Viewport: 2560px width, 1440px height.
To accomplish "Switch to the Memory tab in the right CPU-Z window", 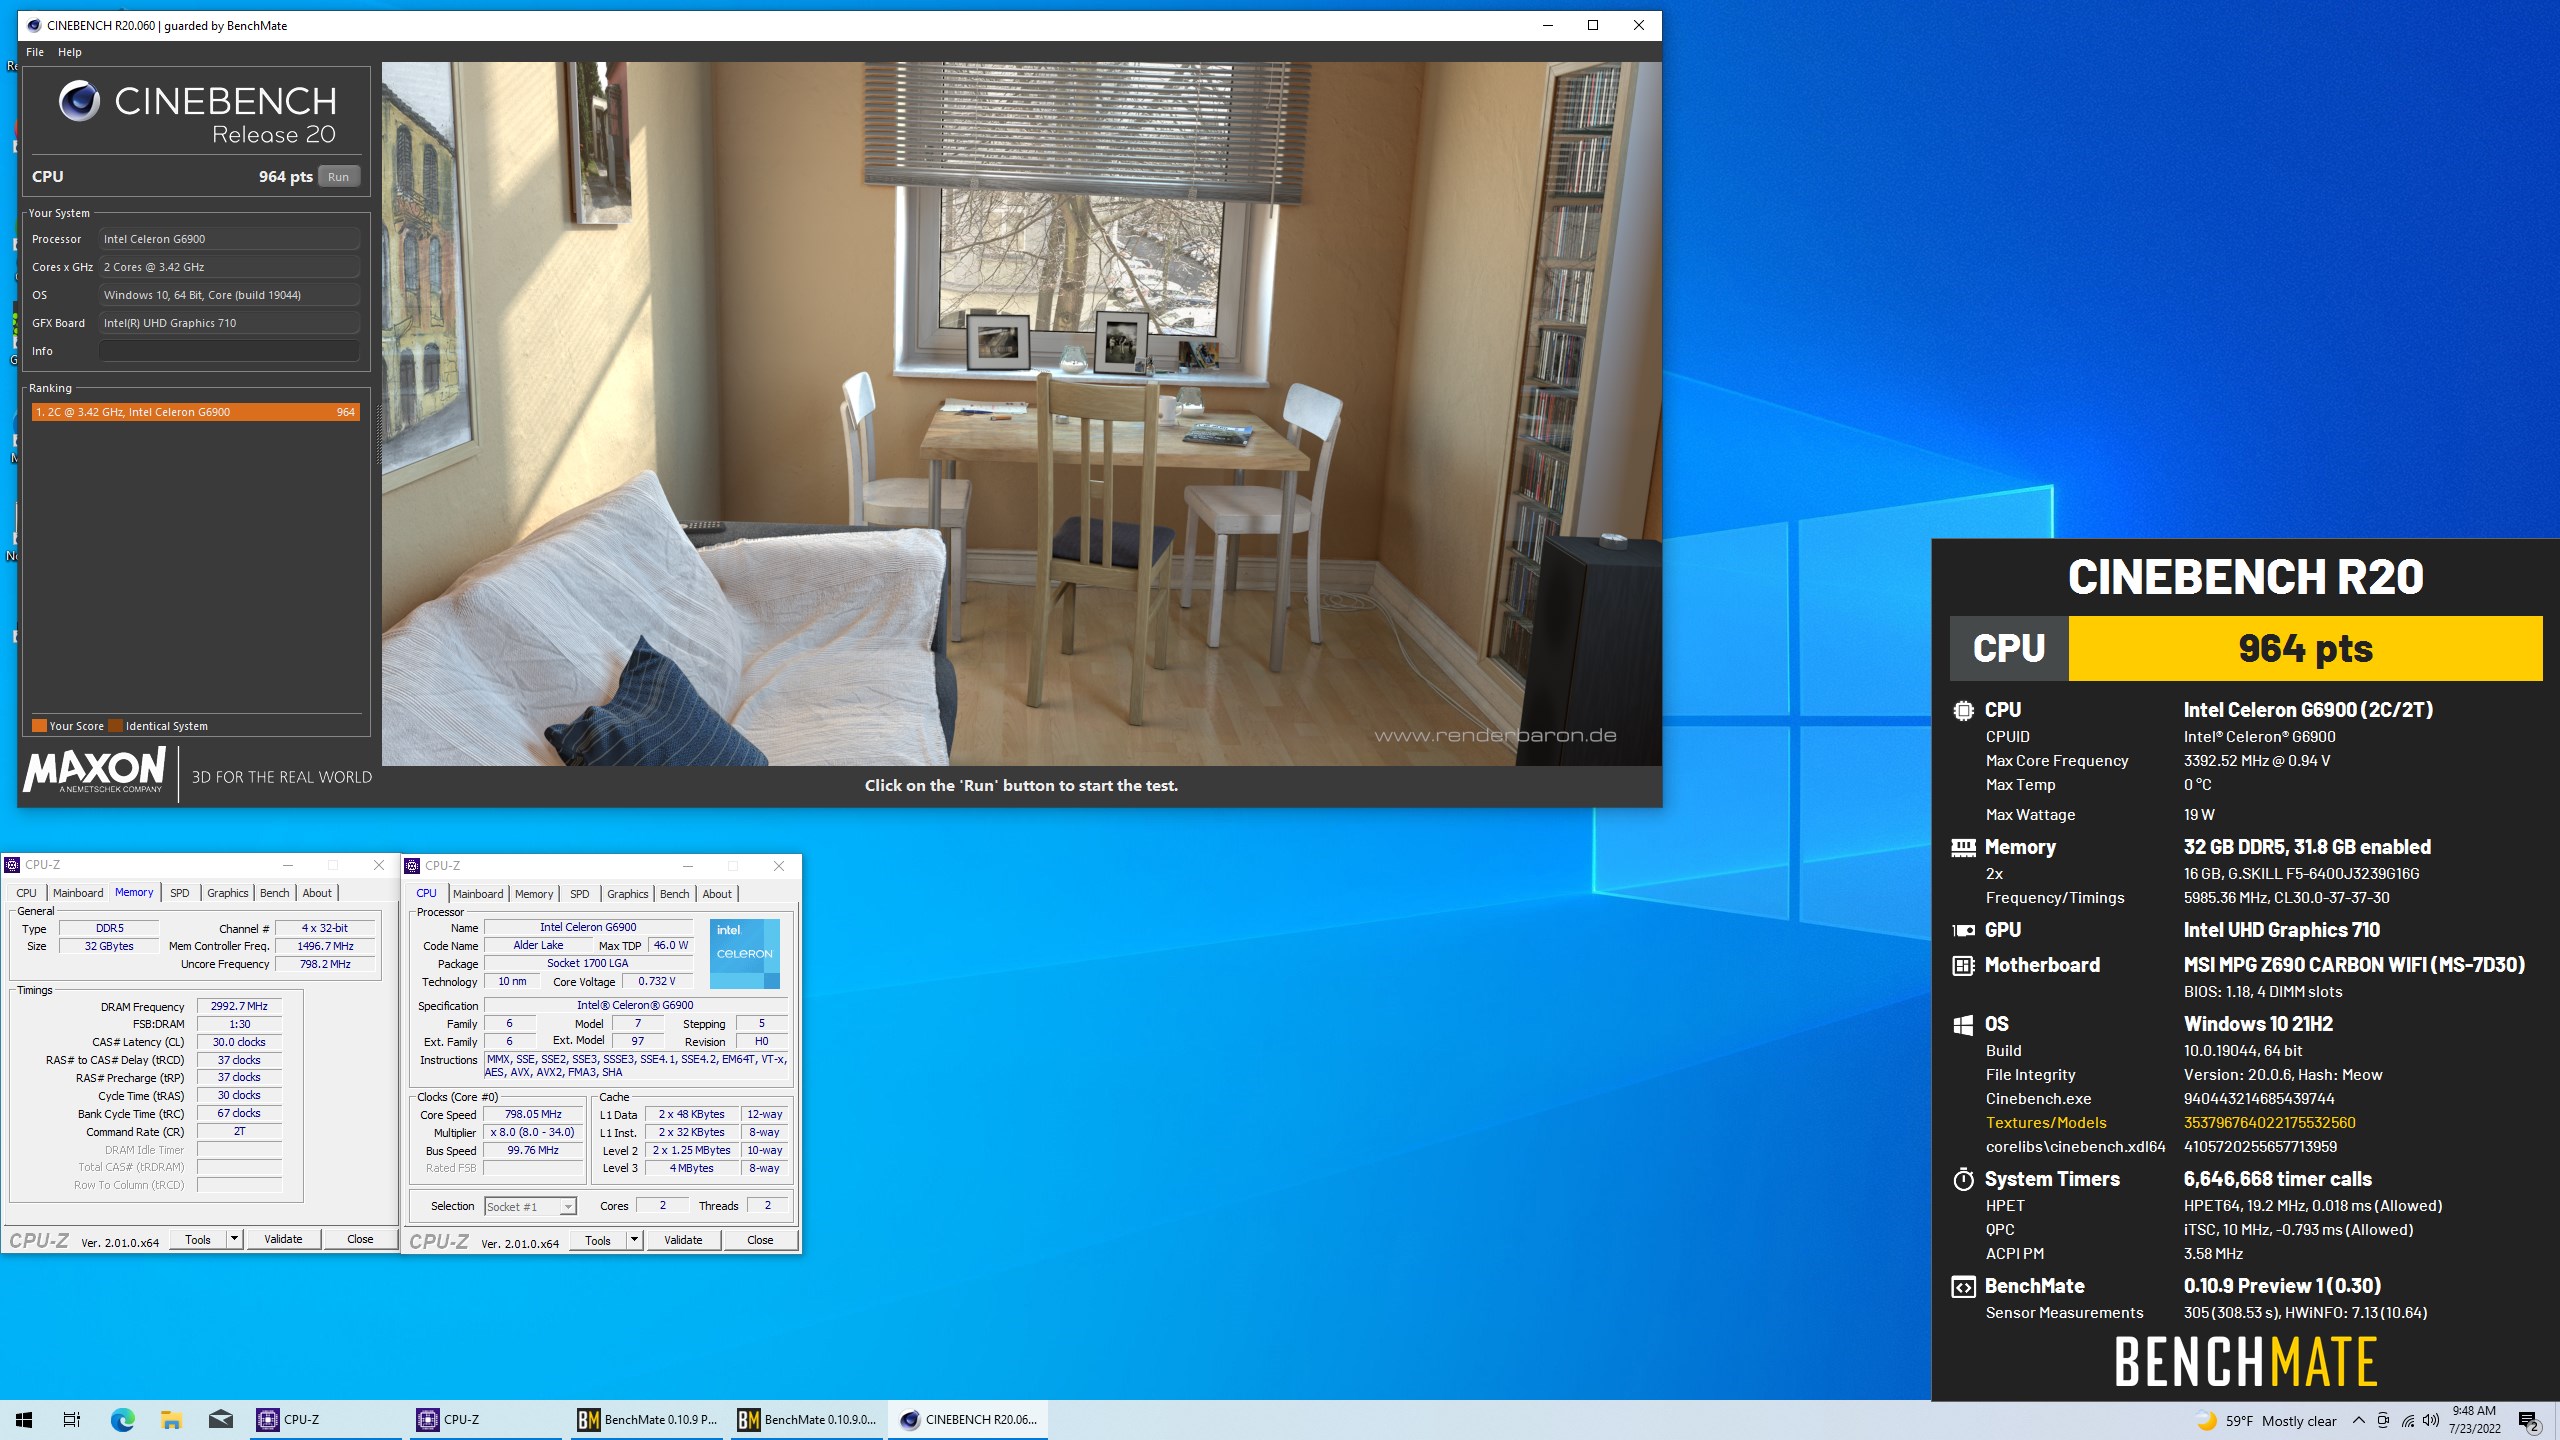I will [x=534, y=894].
